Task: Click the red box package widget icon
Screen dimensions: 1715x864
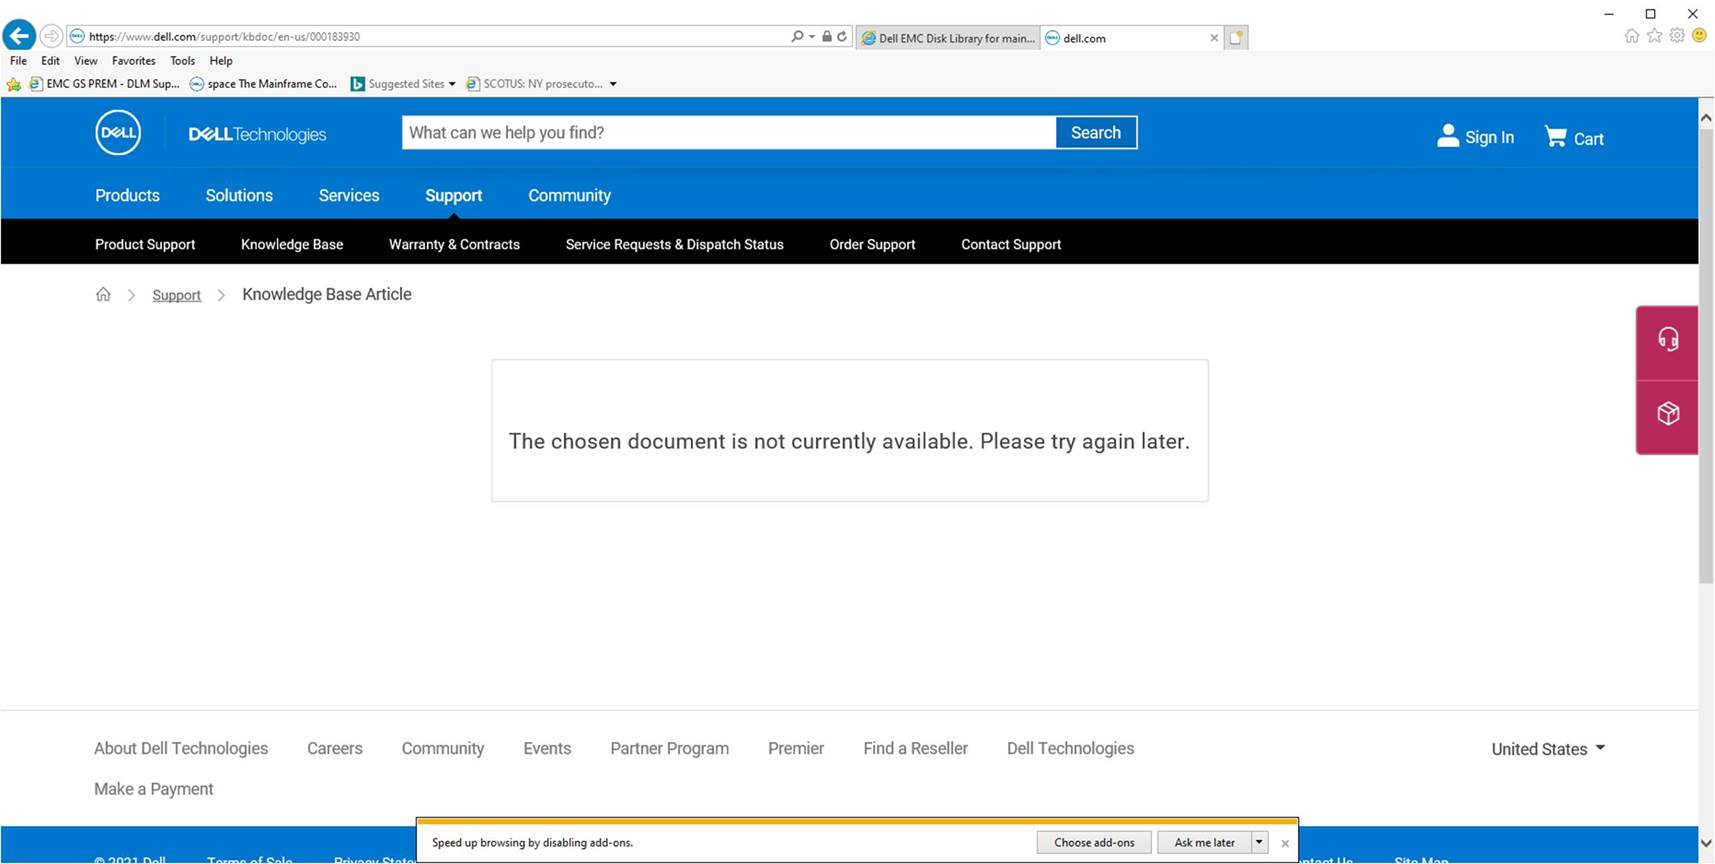Action: click(x=1667, y=414)
